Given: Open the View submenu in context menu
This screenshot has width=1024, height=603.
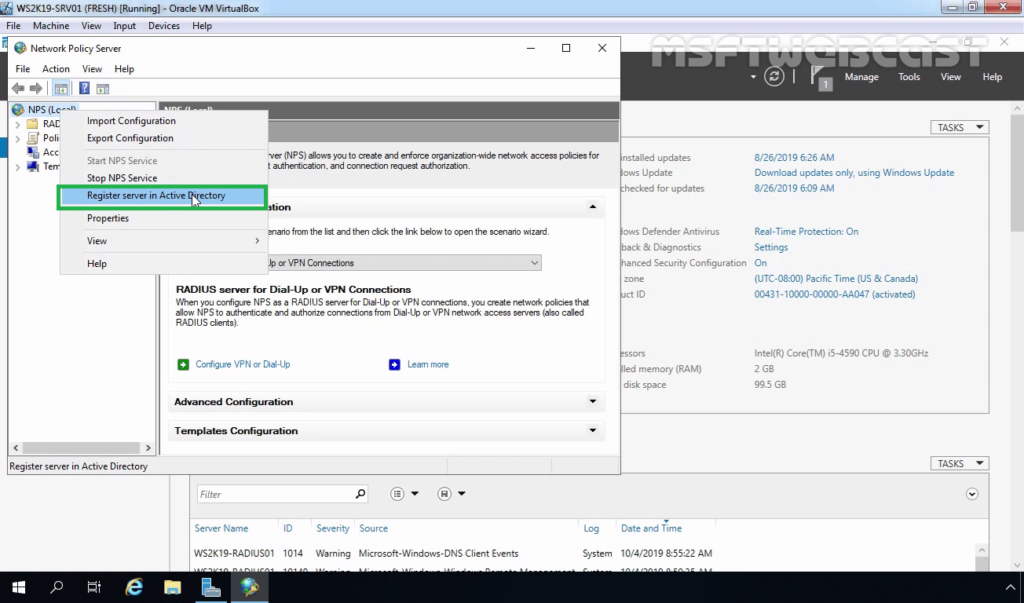Looking at the screenshot, I should click(x=164, y=241).
